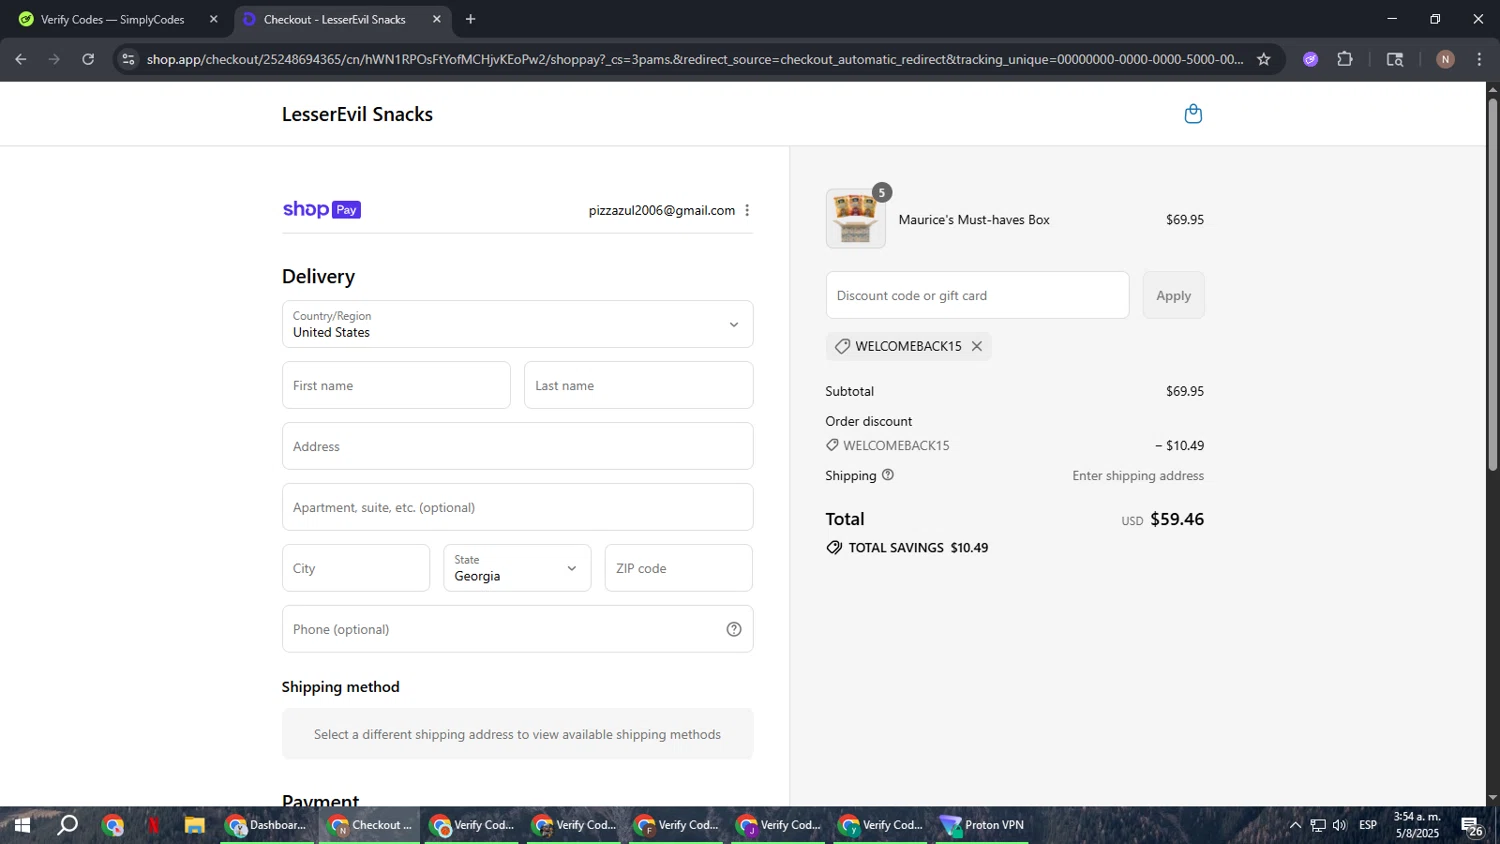The image size is (1500, 844).
Task: Open Chrome's three-dot menu
Action: [x=1479, y=59]
